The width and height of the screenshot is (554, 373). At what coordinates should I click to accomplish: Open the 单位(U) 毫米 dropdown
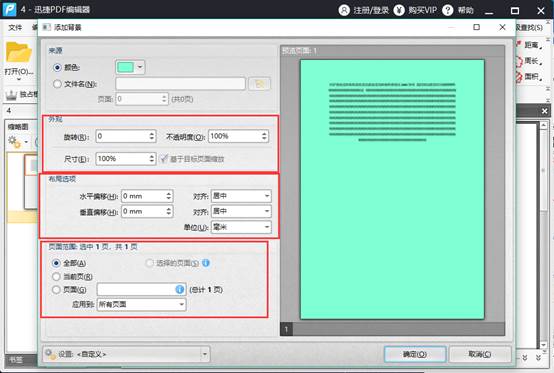click(241, 227)
